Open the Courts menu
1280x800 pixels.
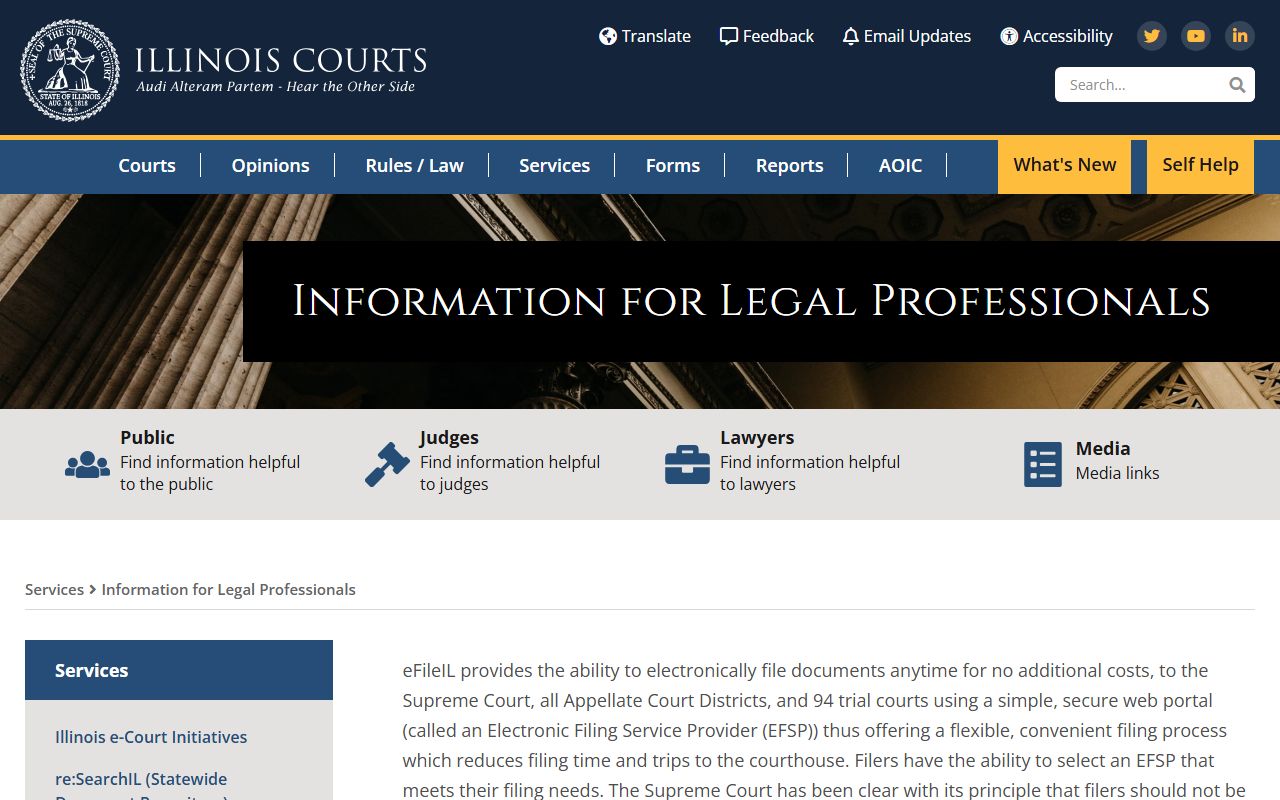pyautogui.click(x=147, y=166)
